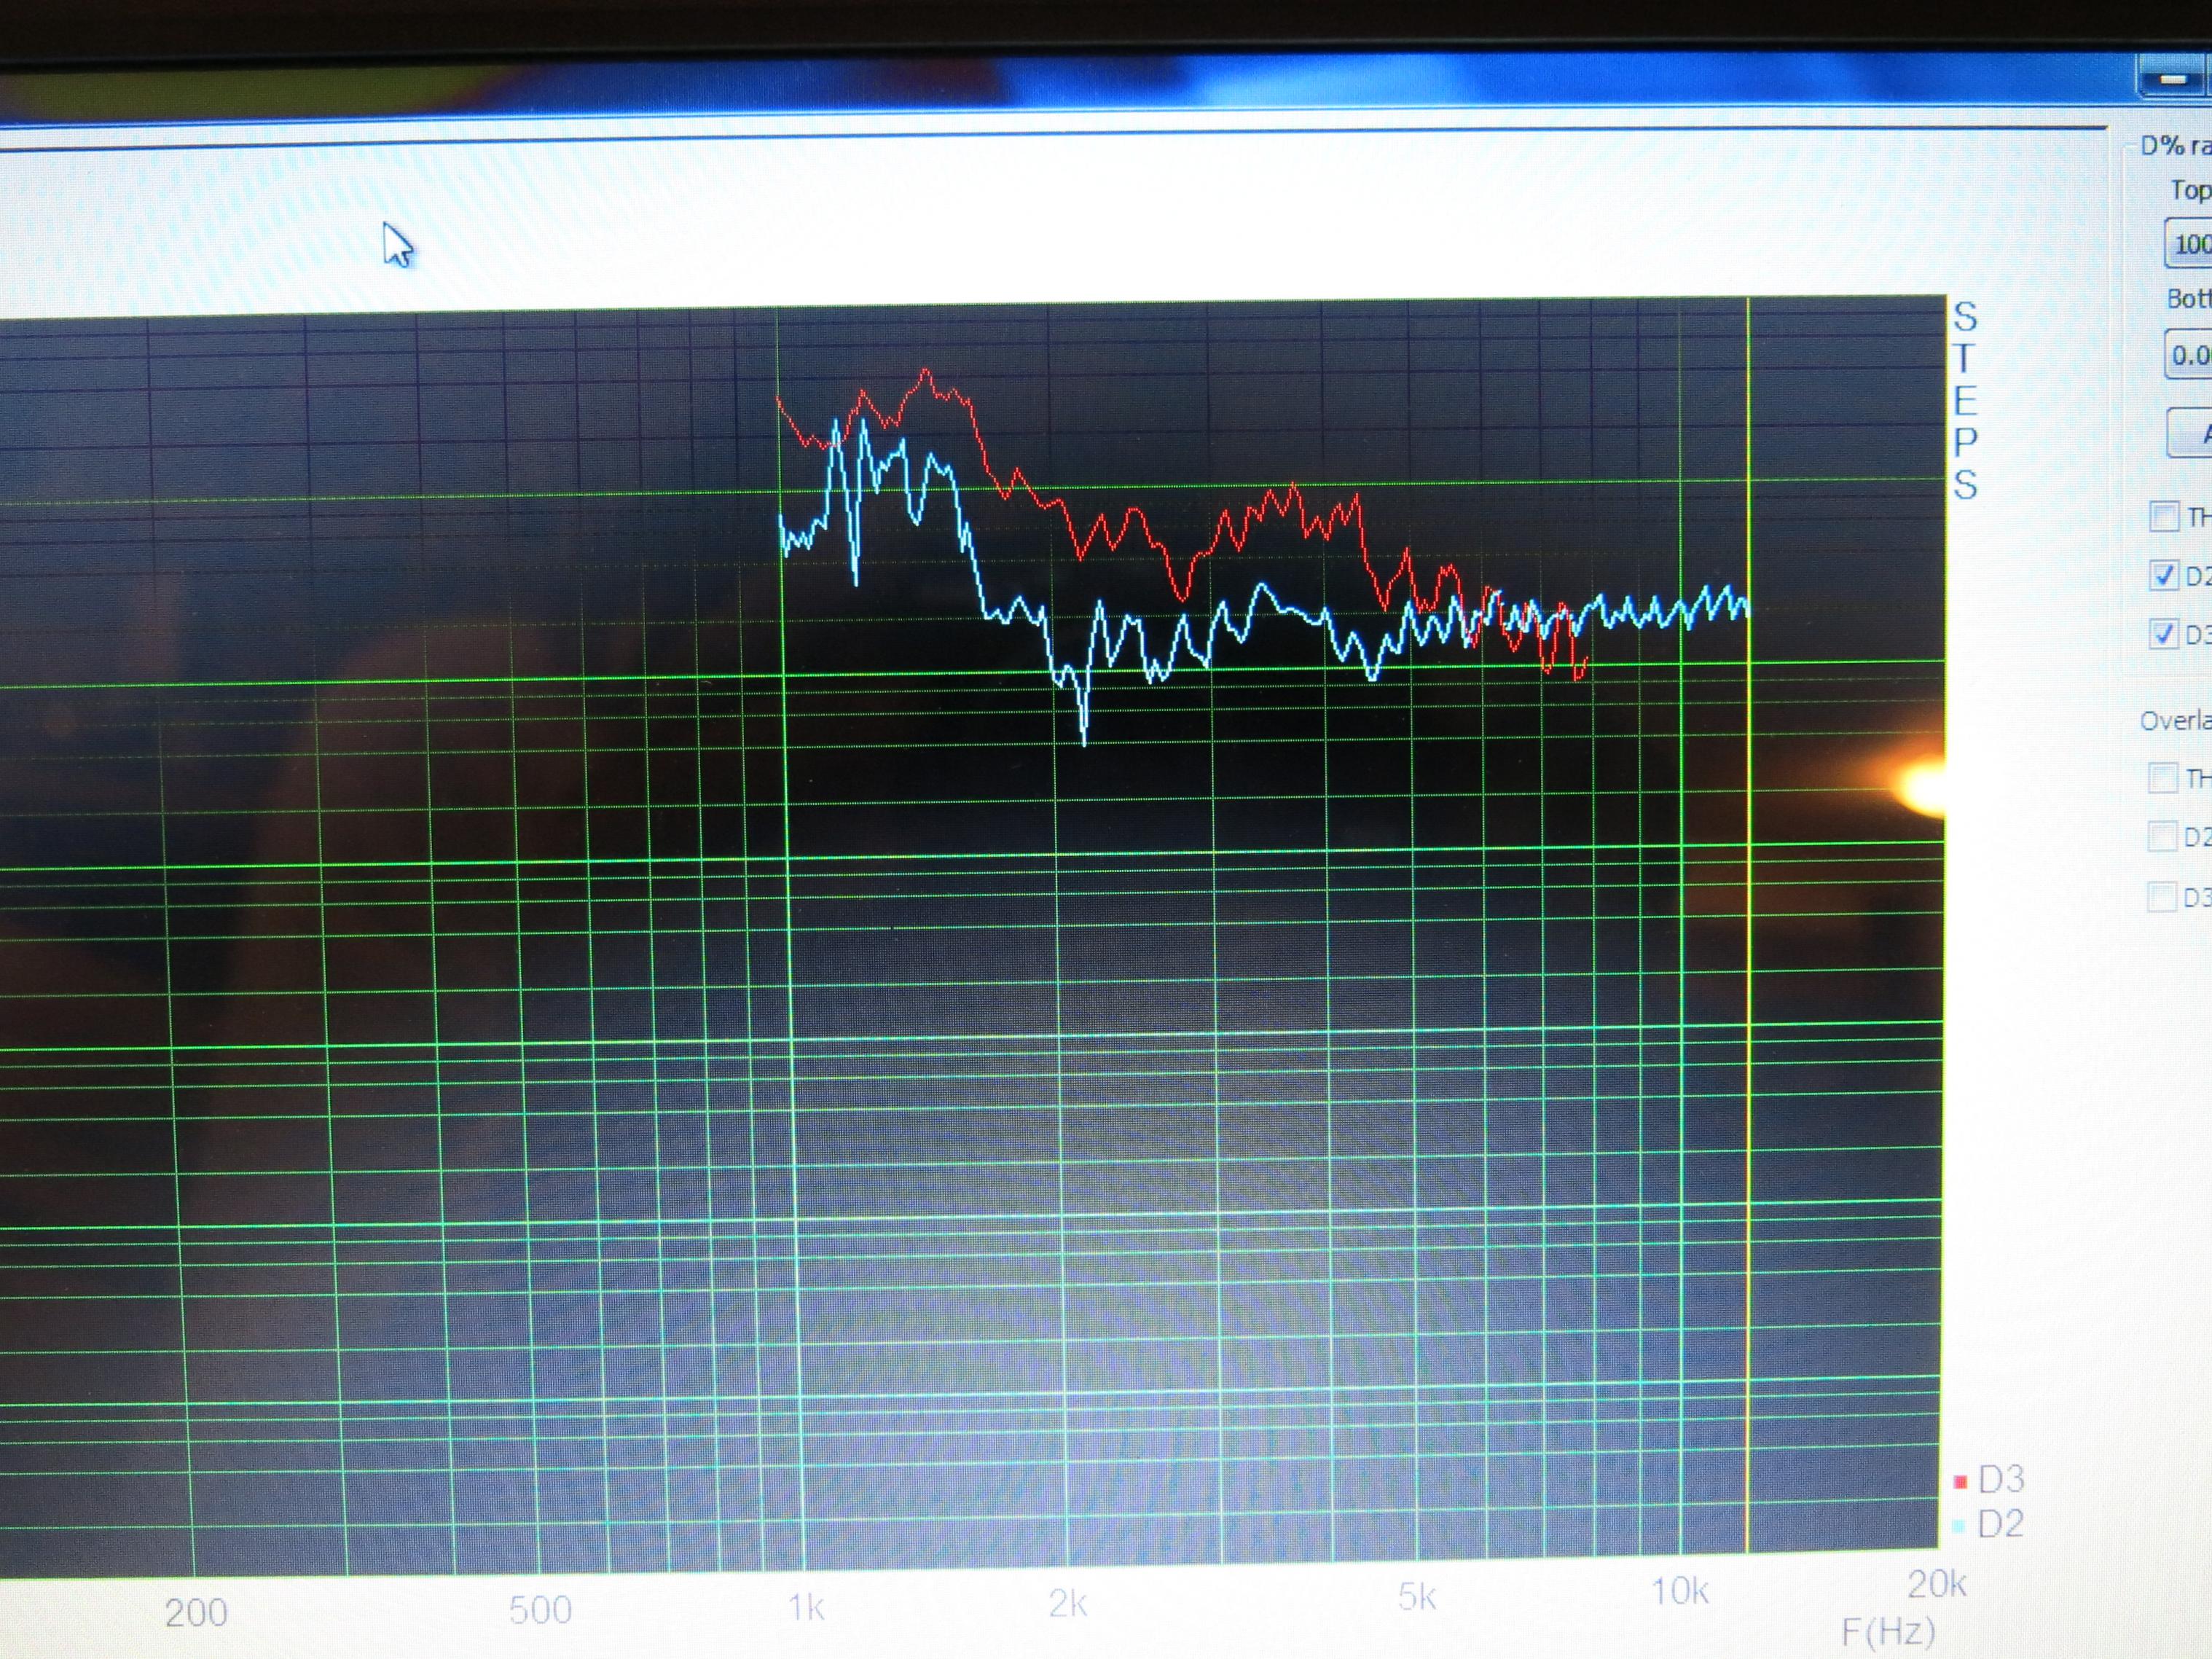
Task: Toggle the unchecked TH checkbox under D% range
Action: pos(2164,517)
